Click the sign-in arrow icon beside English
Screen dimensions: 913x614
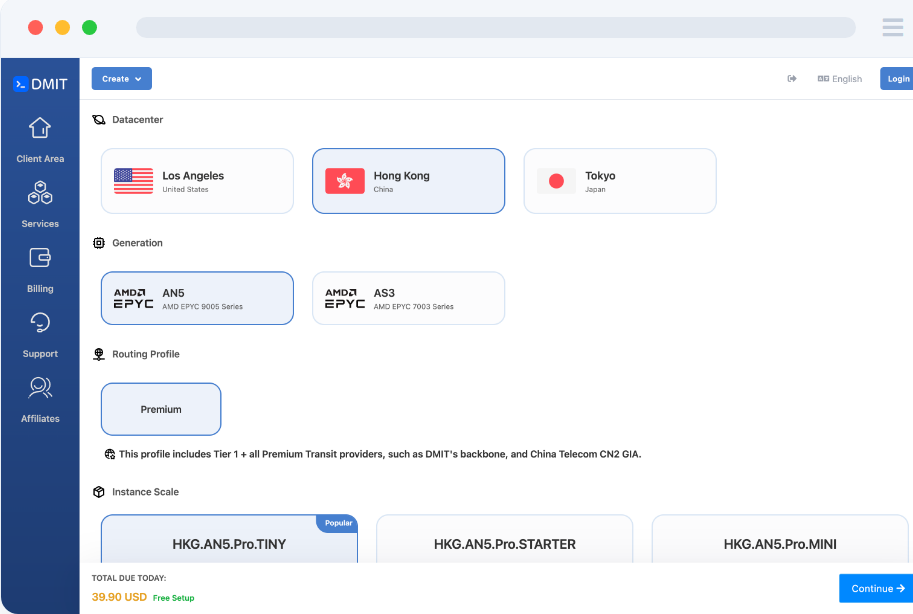tap(792, 79)
